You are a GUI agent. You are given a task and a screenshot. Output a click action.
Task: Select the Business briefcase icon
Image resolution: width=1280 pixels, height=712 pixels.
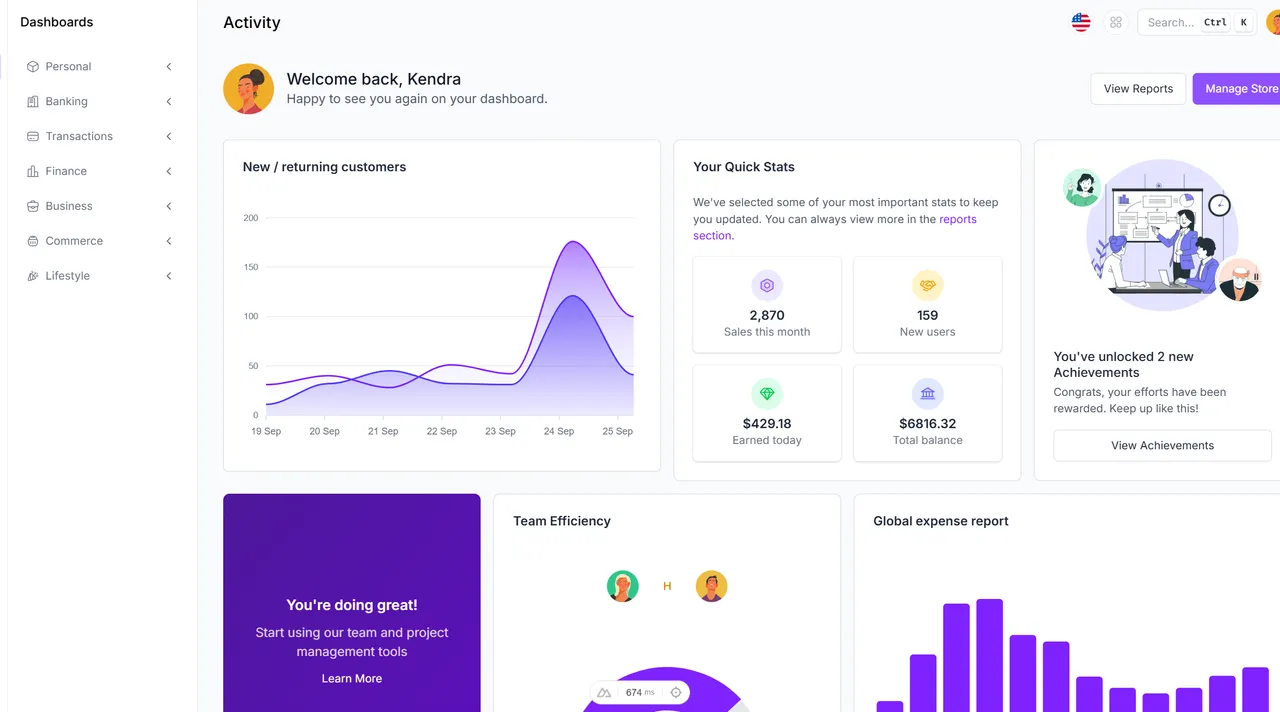pos(31,206)
